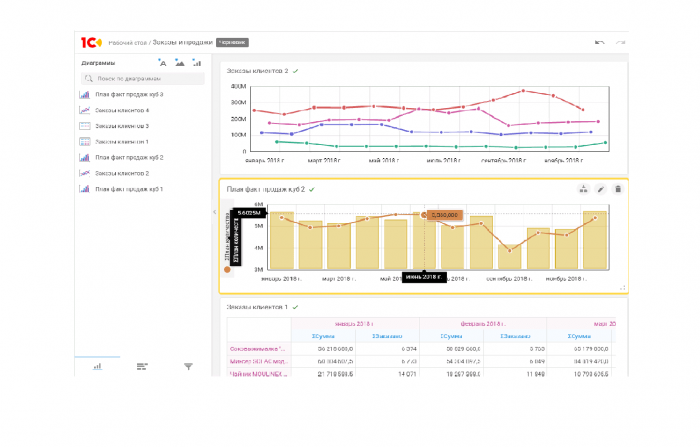Select 'Заказы клиентов 4' in the list
700x447 pixels.
[x=122, y=110]
